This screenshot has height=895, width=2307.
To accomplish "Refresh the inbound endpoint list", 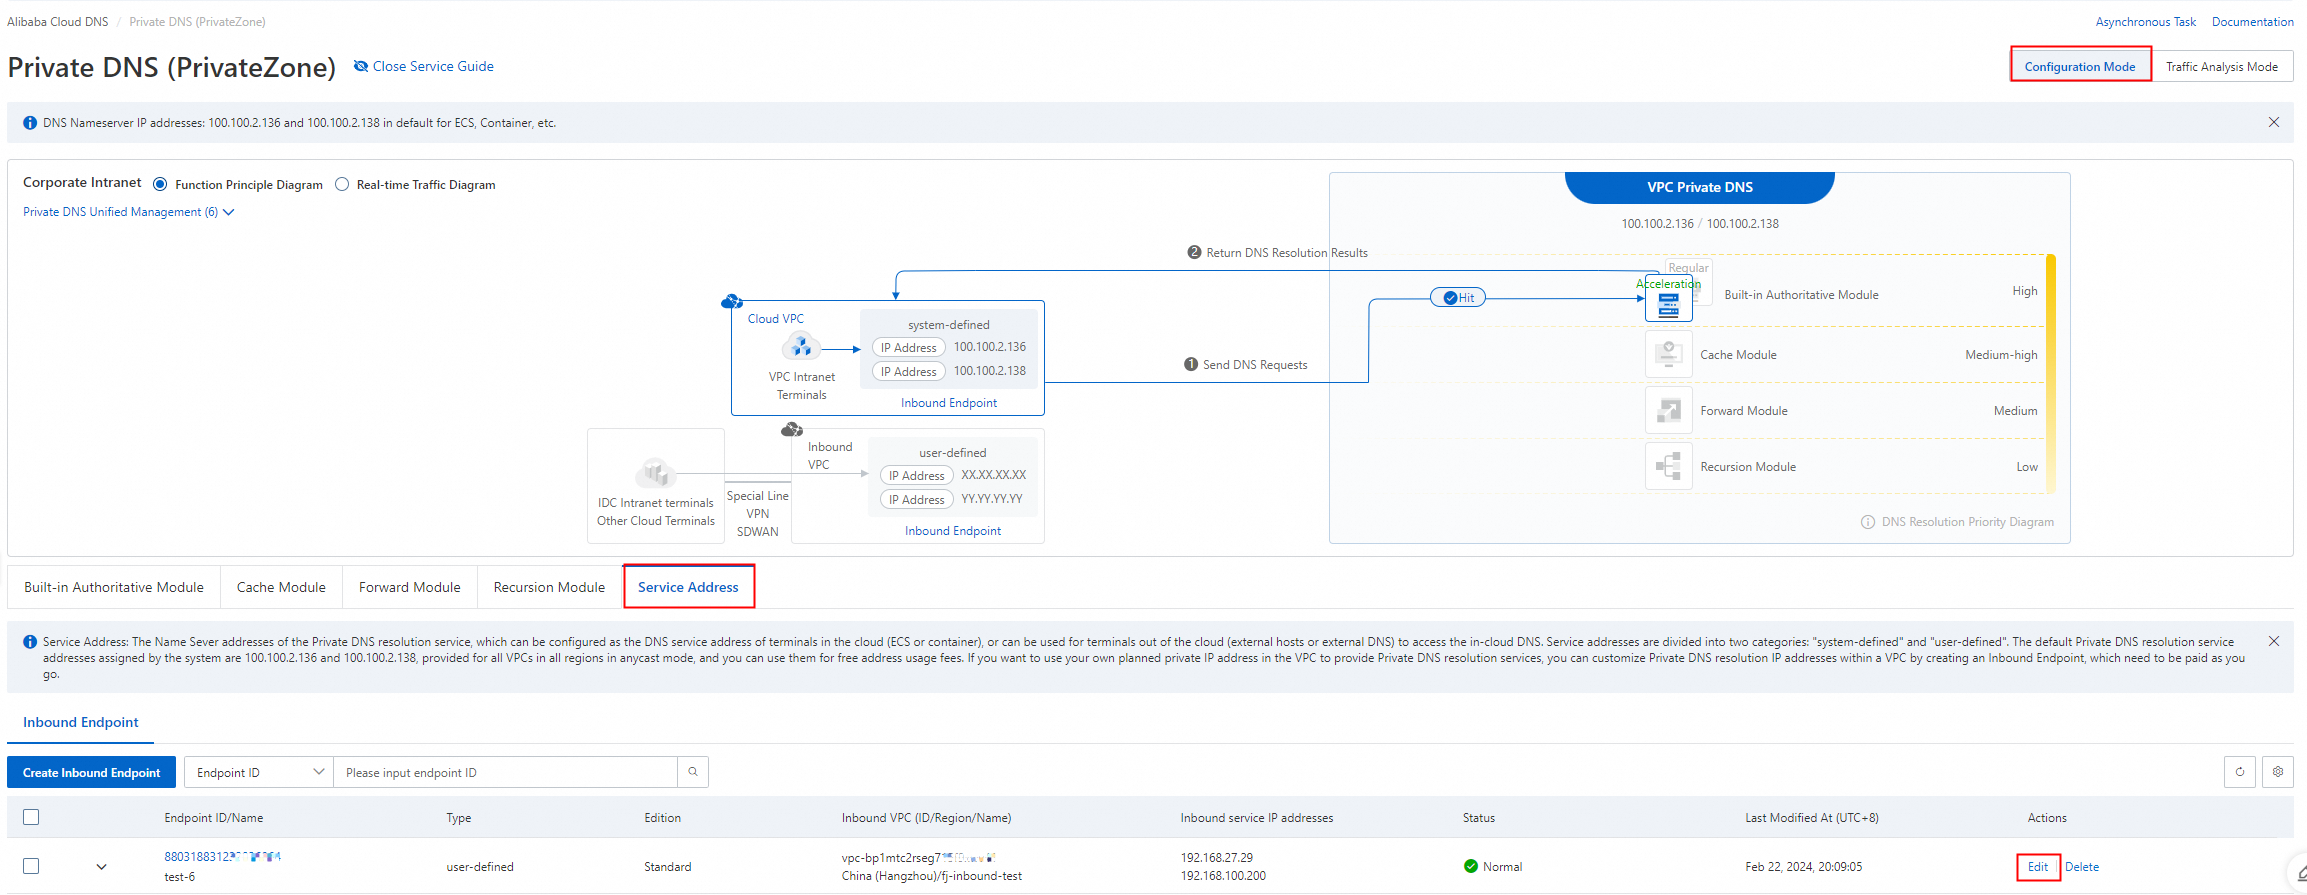I will (x=2240, y=772).
